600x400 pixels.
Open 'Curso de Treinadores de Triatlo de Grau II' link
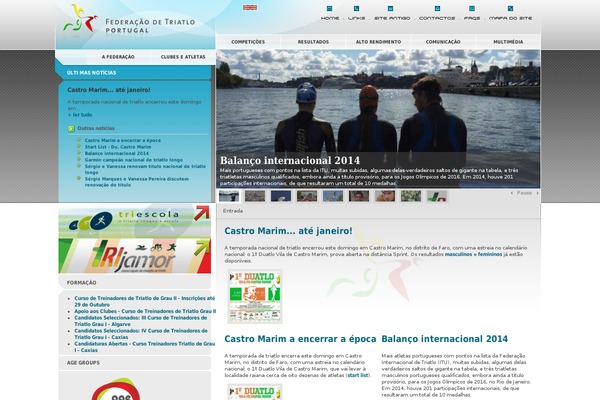tap(145, 301)
